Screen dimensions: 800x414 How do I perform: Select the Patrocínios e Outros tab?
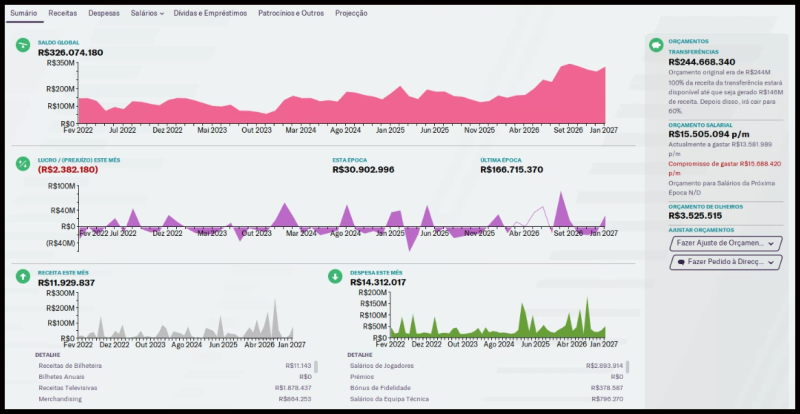point(291,13)
